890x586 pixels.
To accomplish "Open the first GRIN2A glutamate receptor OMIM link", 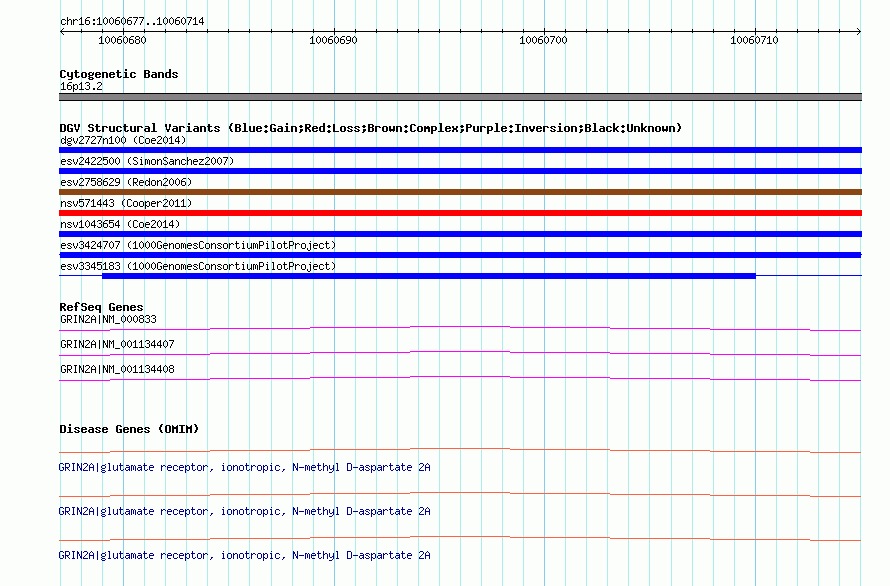I will tap(244, 467).
